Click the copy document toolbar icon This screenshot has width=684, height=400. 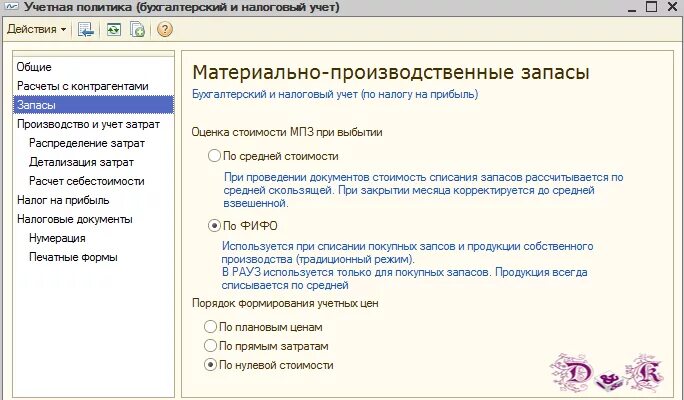point(137,30)
